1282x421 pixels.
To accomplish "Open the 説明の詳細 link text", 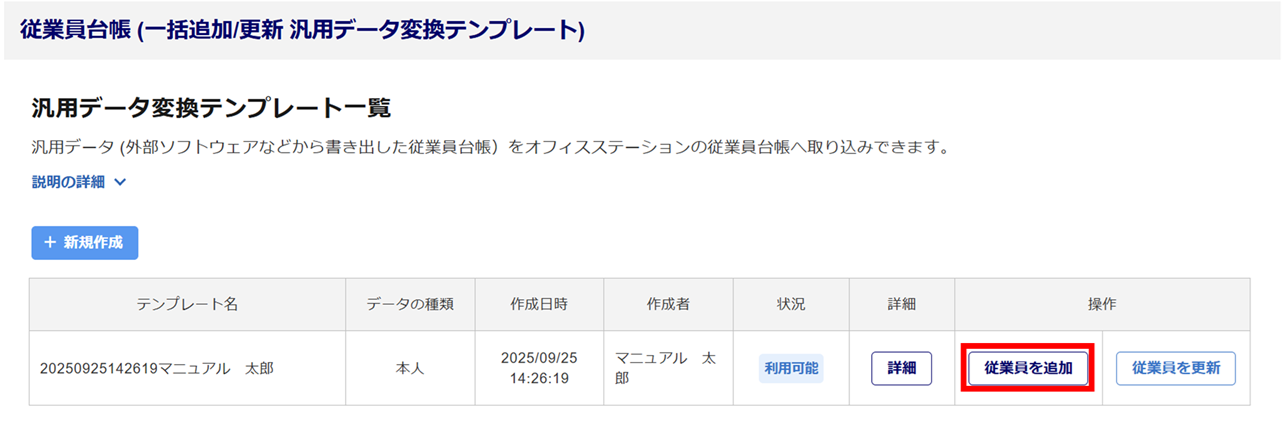I will (68, 182).
